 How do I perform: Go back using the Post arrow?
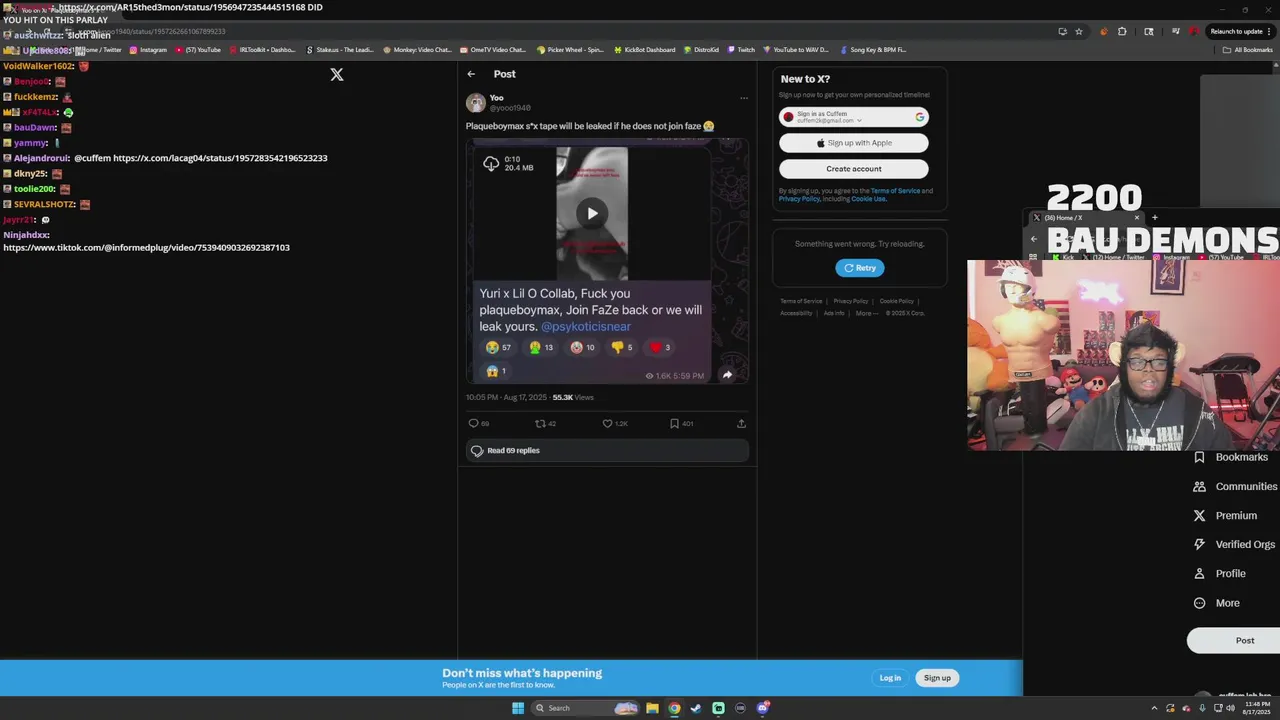(x=471, y=74)
